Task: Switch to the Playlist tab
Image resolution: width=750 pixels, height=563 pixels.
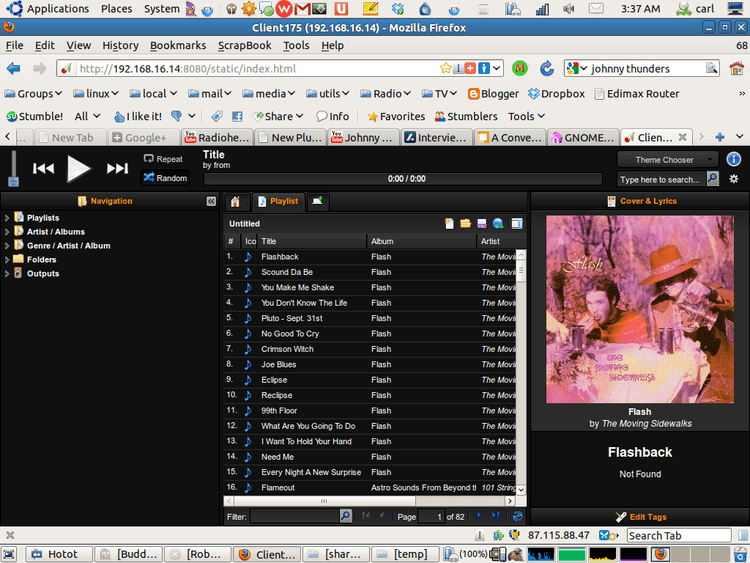Action: [x=278, y=201]
